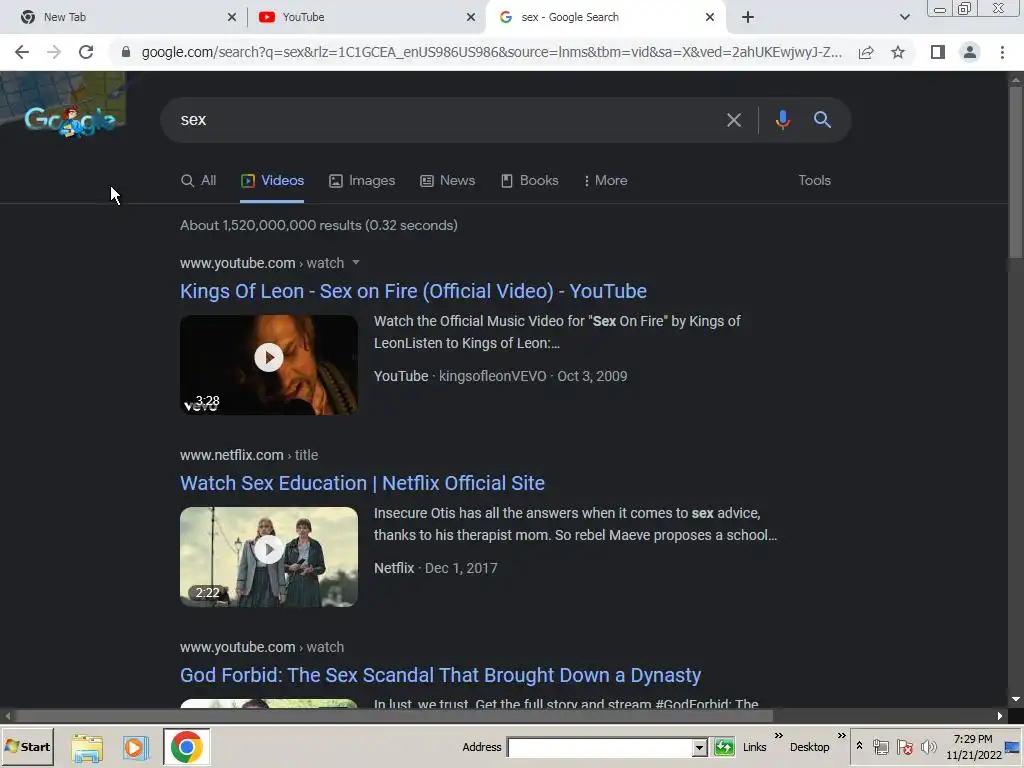Click the show desktop tray icon

[1013, 747]
